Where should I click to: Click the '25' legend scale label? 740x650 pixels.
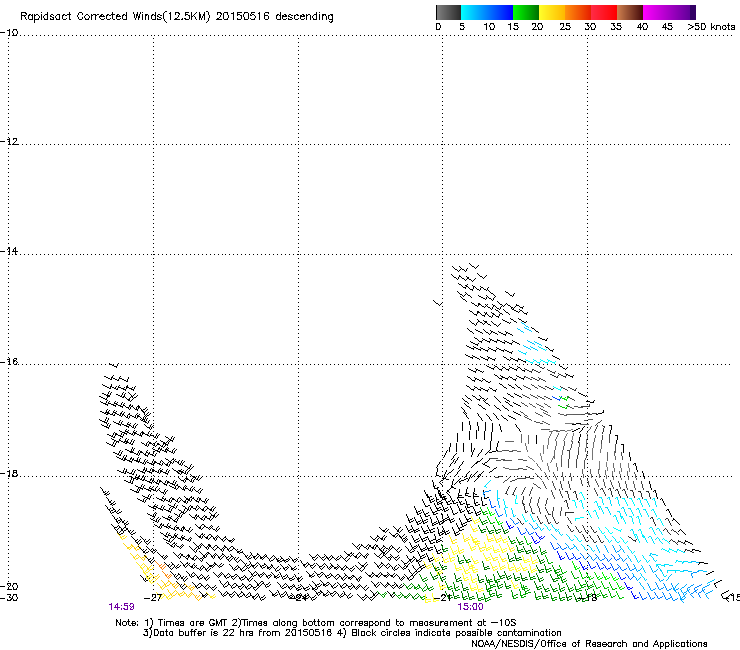coord(565,27)
